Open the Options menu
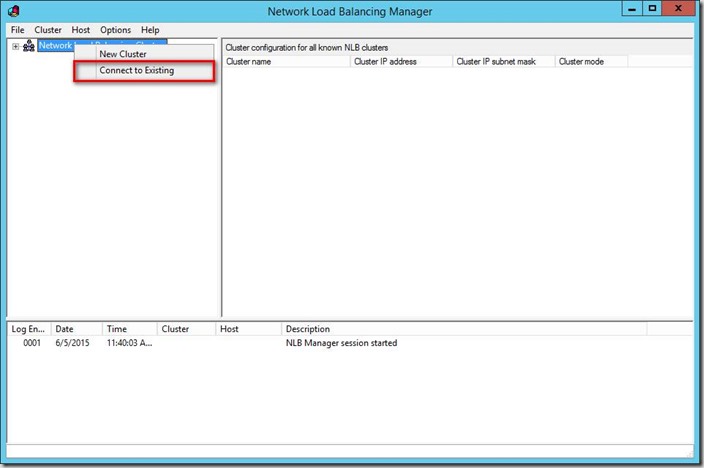 pos(116,30)
